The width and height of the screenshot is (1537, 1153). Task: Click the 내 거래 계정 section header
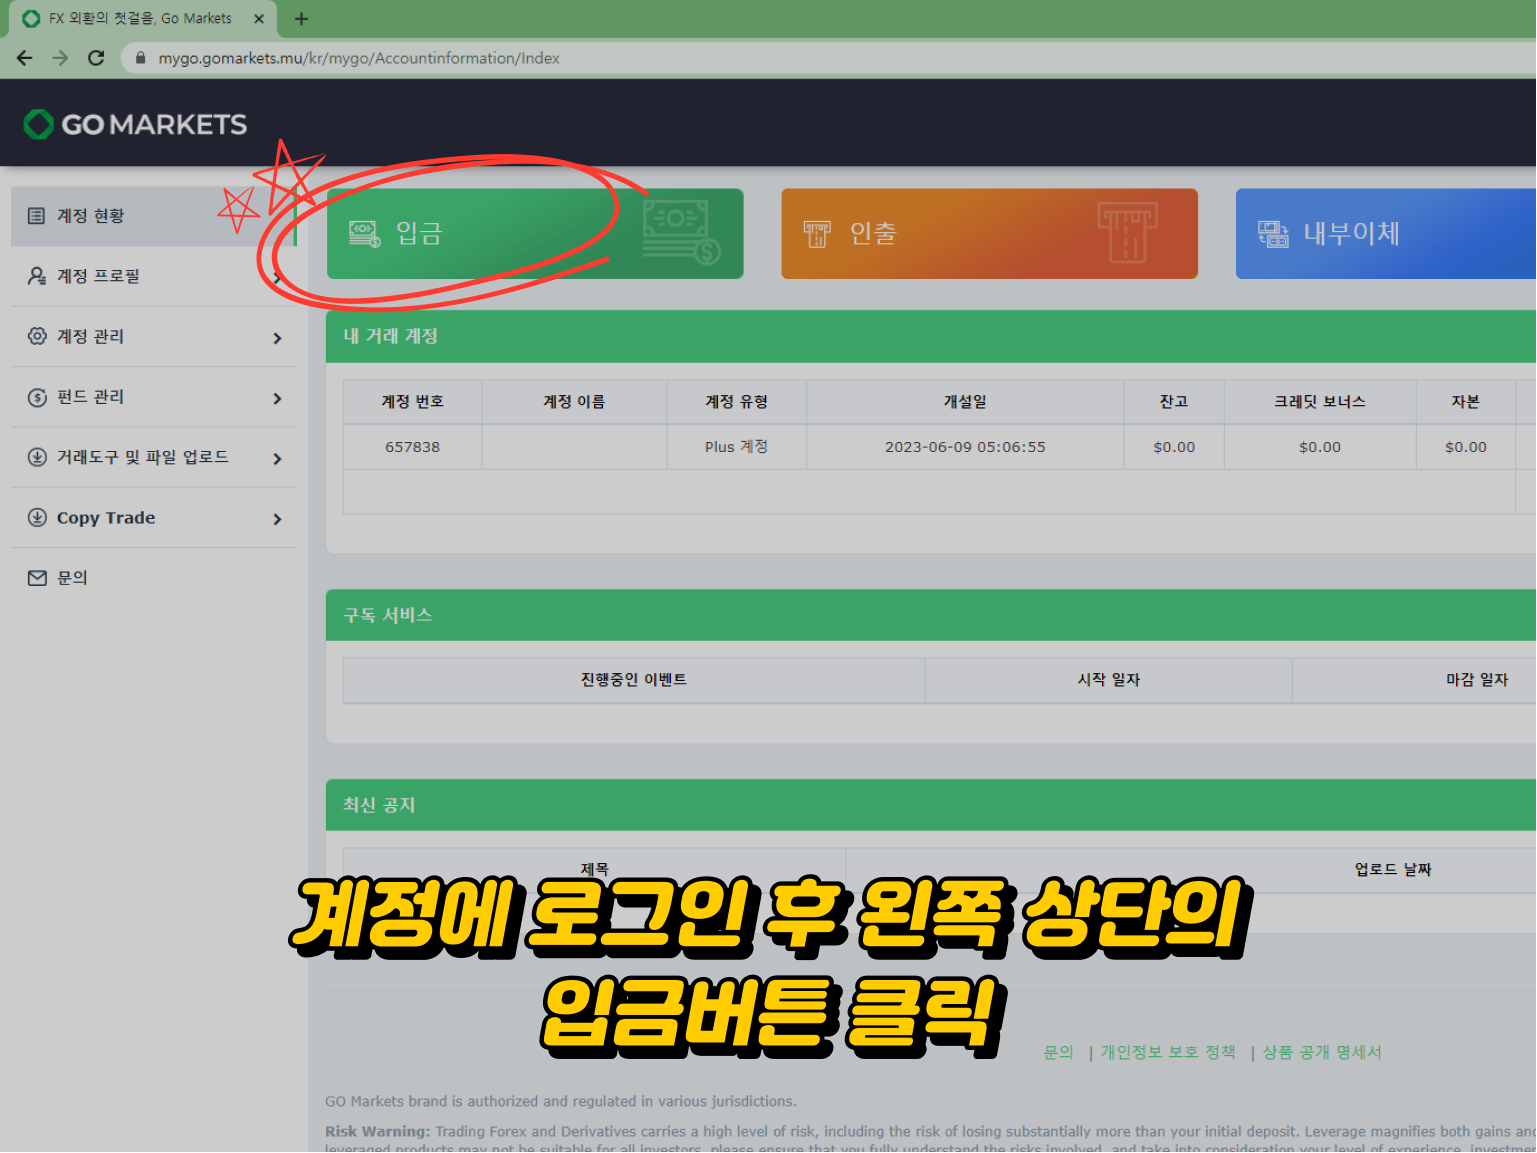(x=931, y=337)
